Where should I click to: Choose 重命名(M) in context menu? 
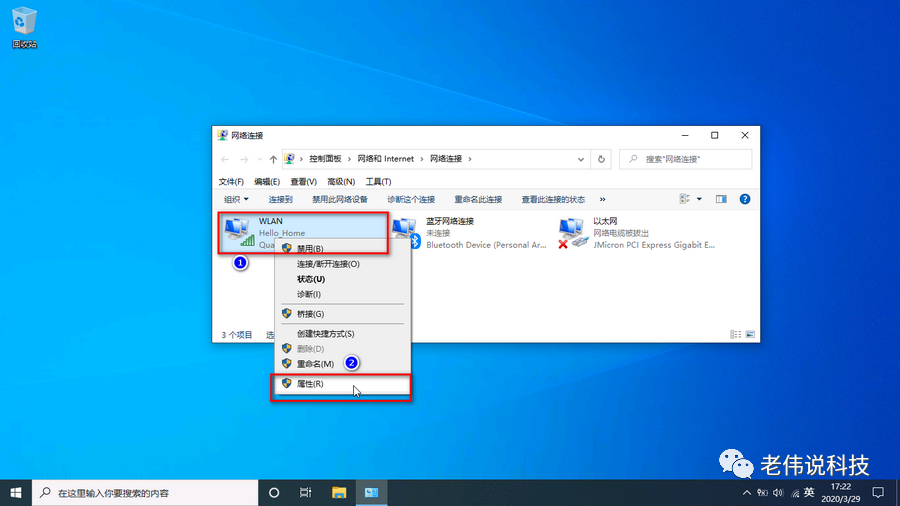click(343, 364)
